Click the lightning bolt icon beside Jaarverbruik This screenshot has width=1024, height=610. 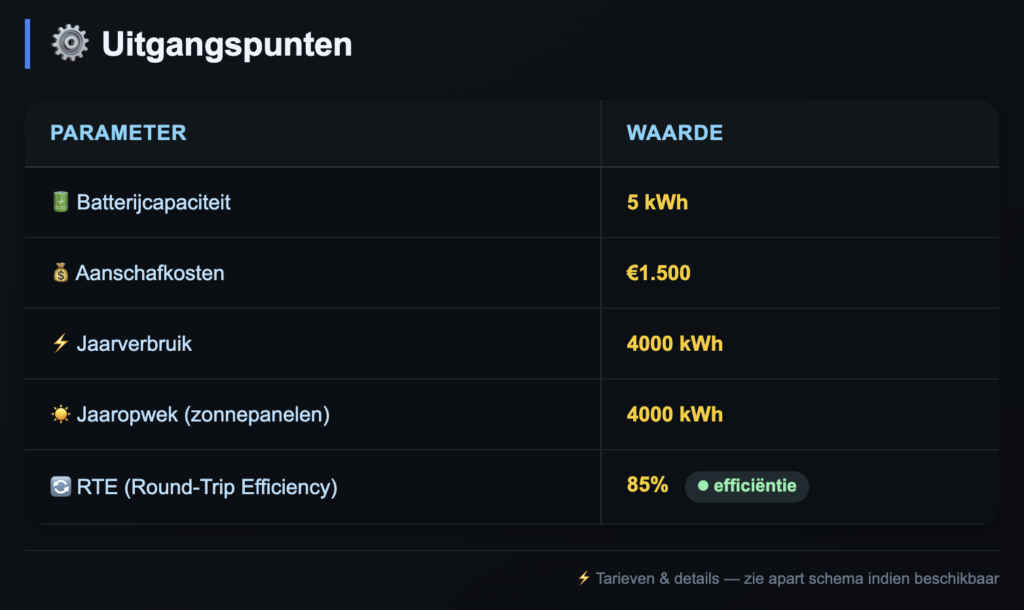60,344
